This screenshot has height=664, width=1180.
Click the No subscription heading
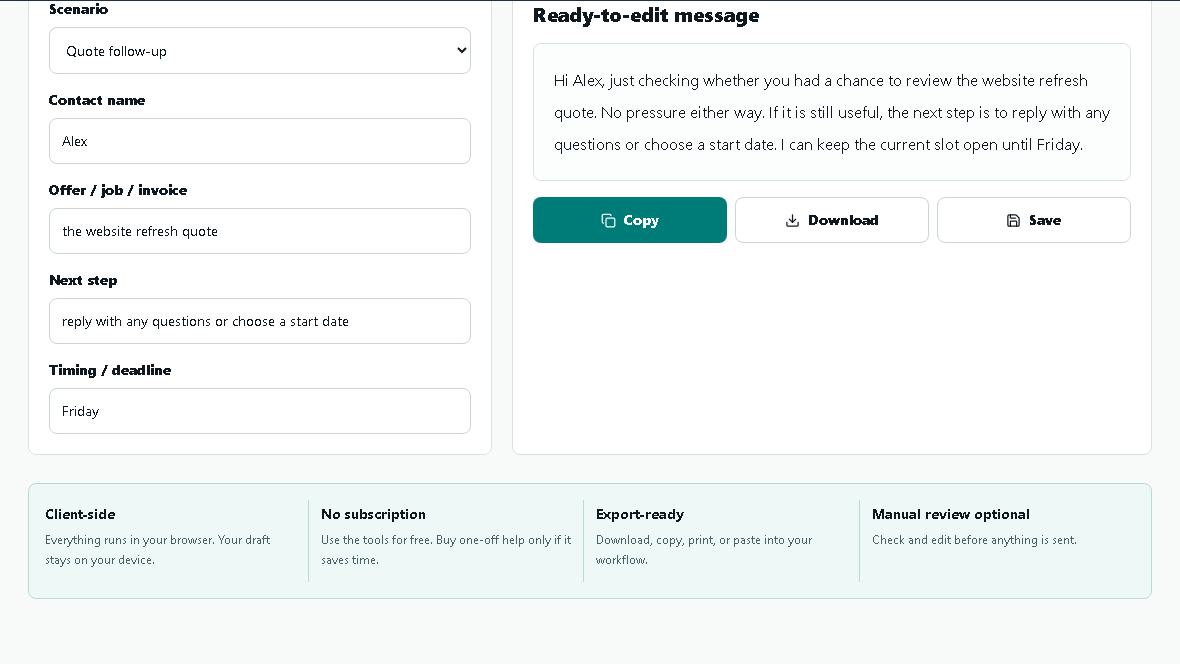pyautogui.click(x=373, y=514)
